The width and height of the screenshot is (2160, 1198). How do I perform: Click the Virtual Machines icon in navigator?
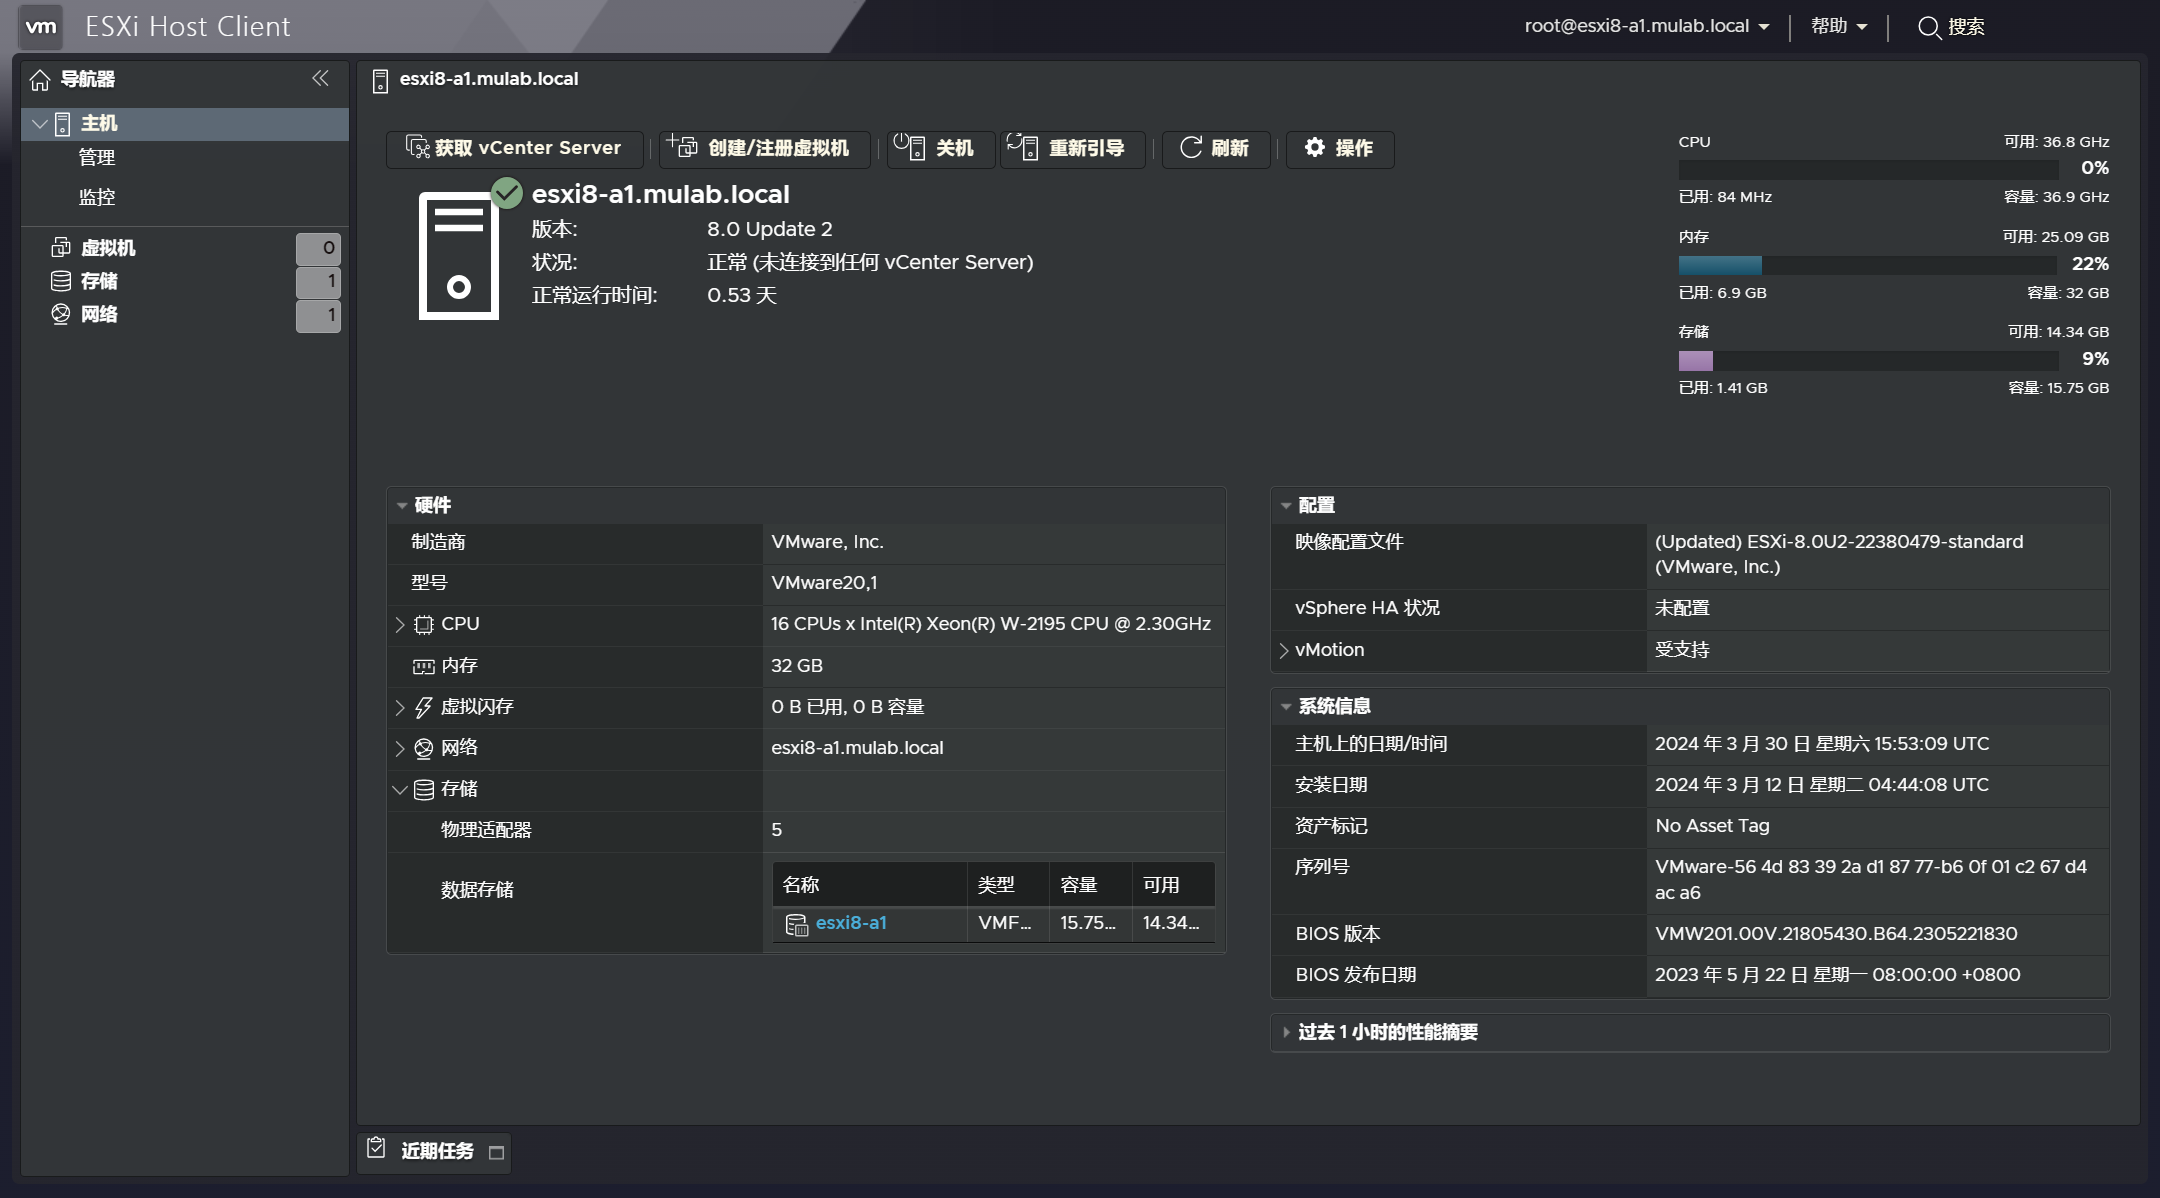pos(61,247)
